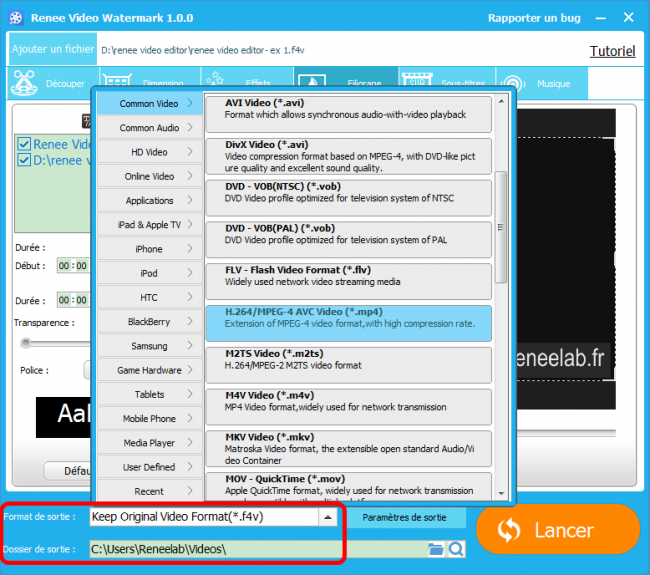Screen dimensions: 650x575
Task: Choose M4V Video (*.m4v) format
Action: coord(349,407)
